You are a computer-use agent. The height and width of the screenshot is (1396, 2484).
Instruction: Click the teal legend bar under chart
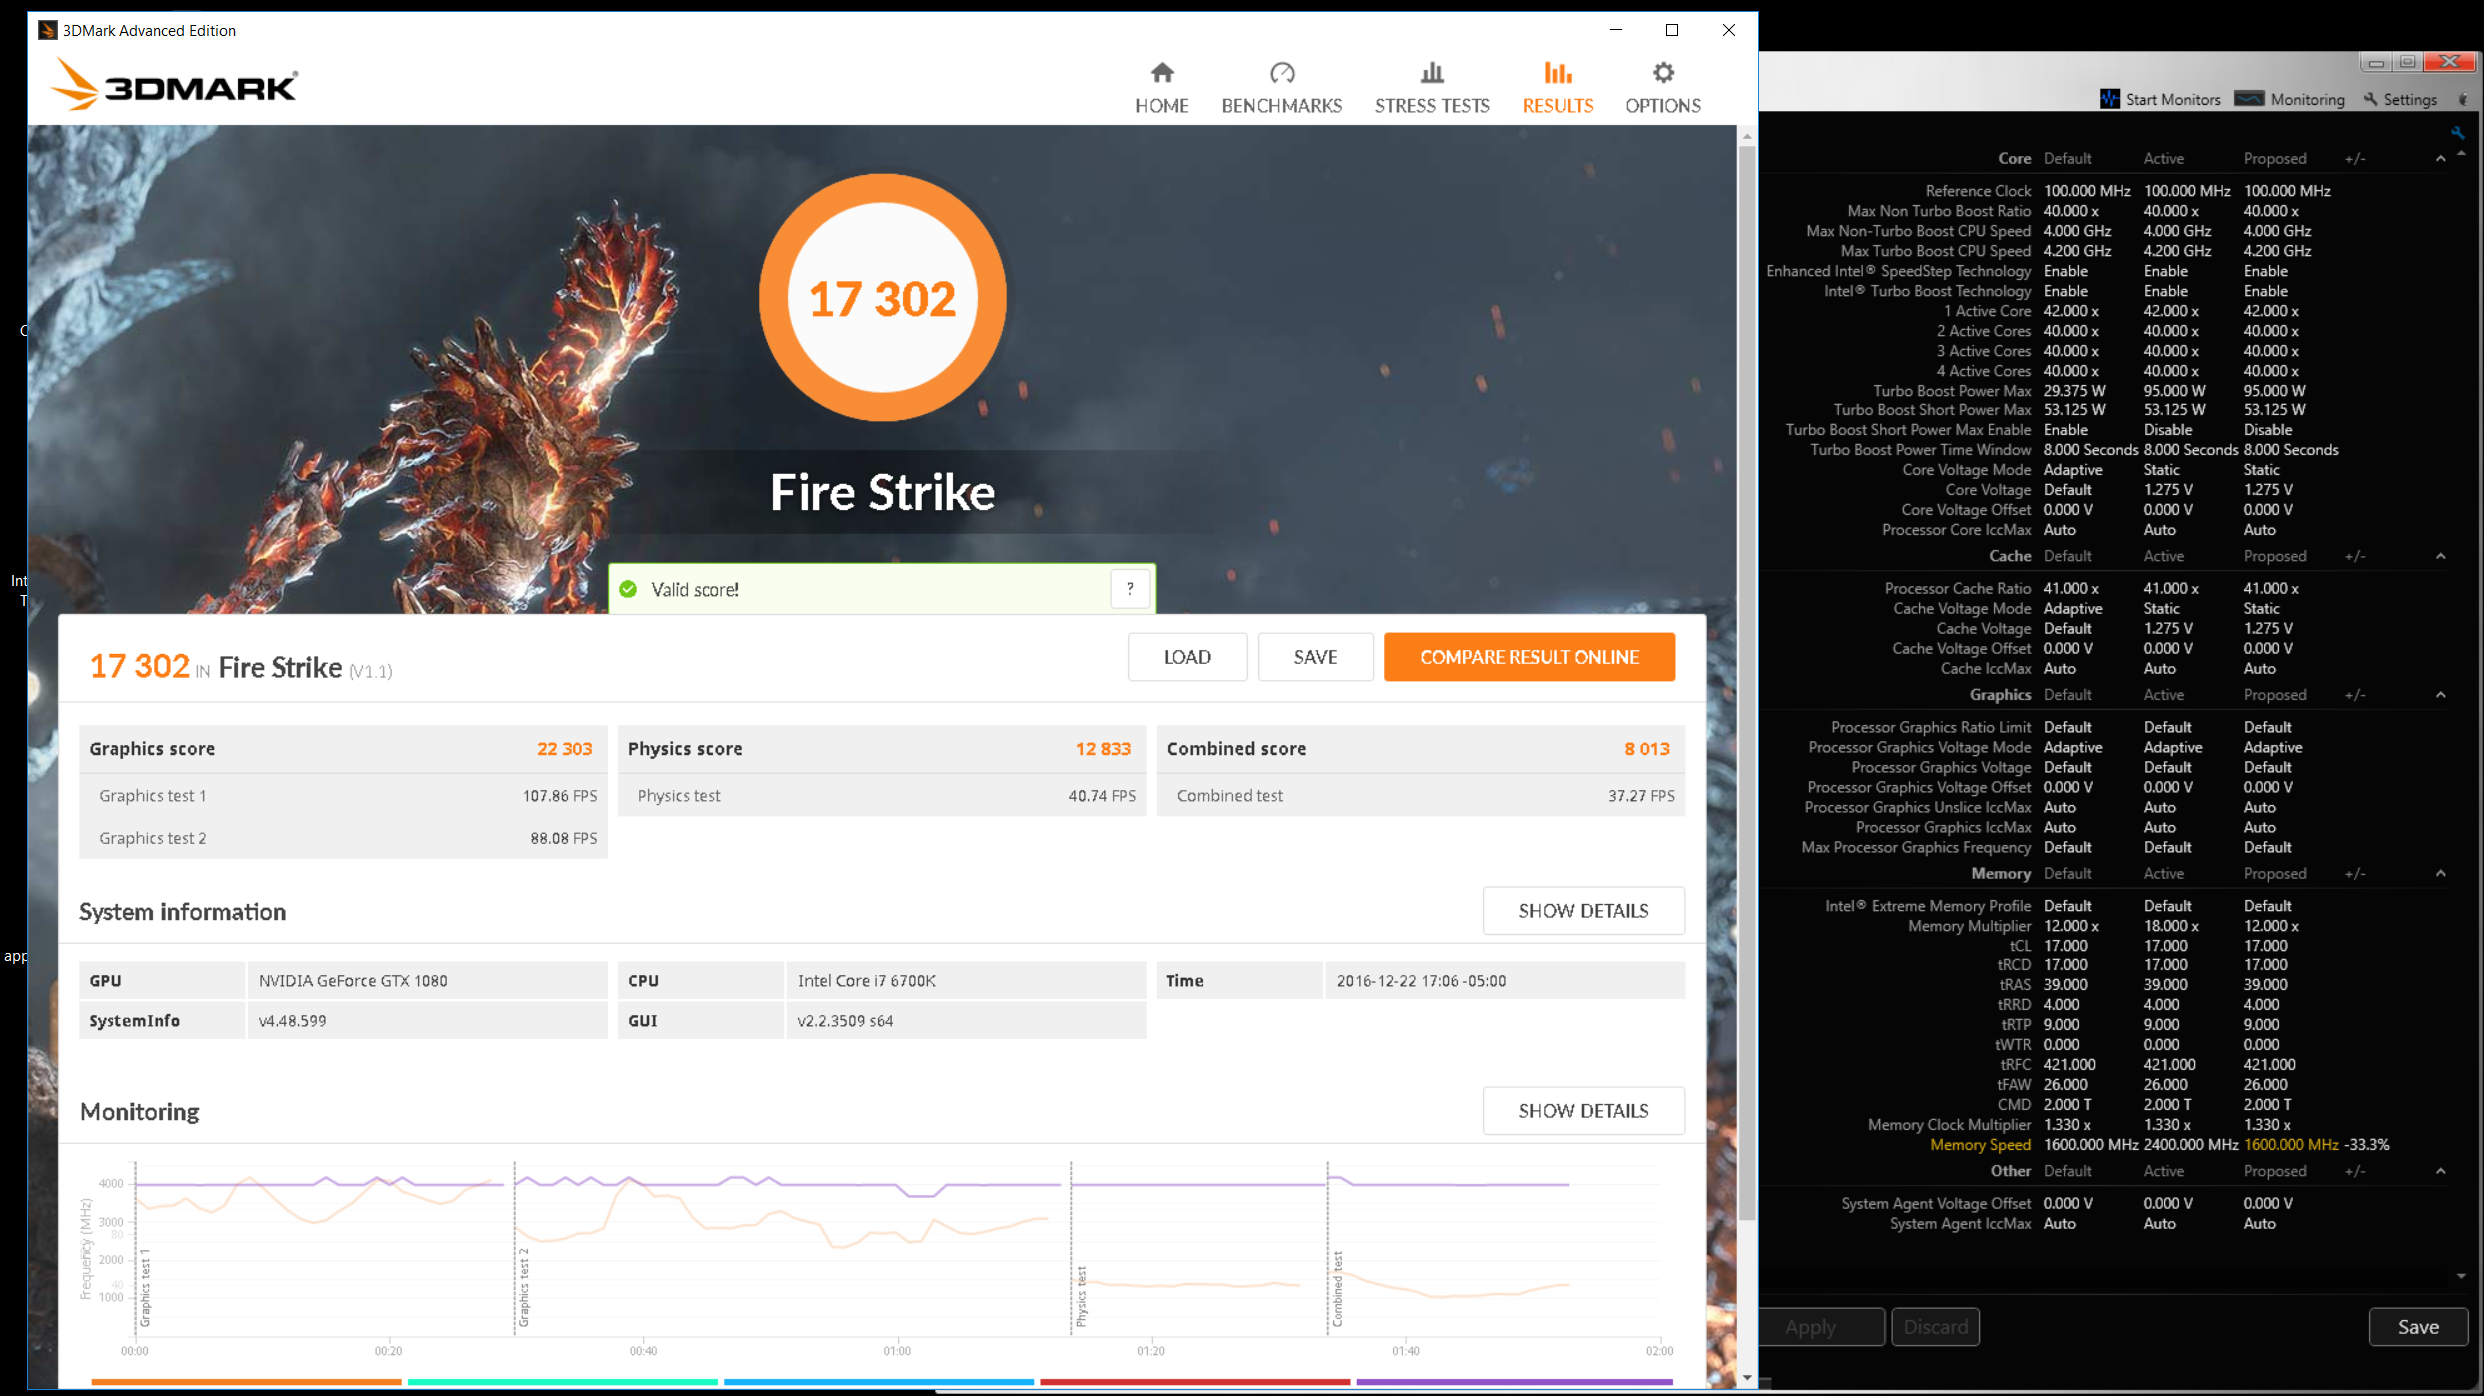[x=563, y=1382]
